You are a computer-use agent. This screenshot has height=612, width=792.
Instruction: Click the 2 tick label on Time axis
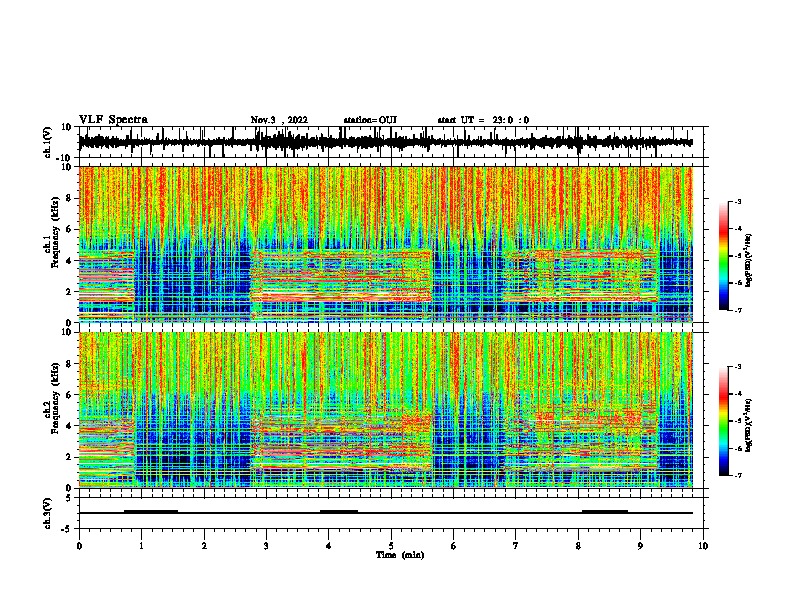tap(204, 546)
